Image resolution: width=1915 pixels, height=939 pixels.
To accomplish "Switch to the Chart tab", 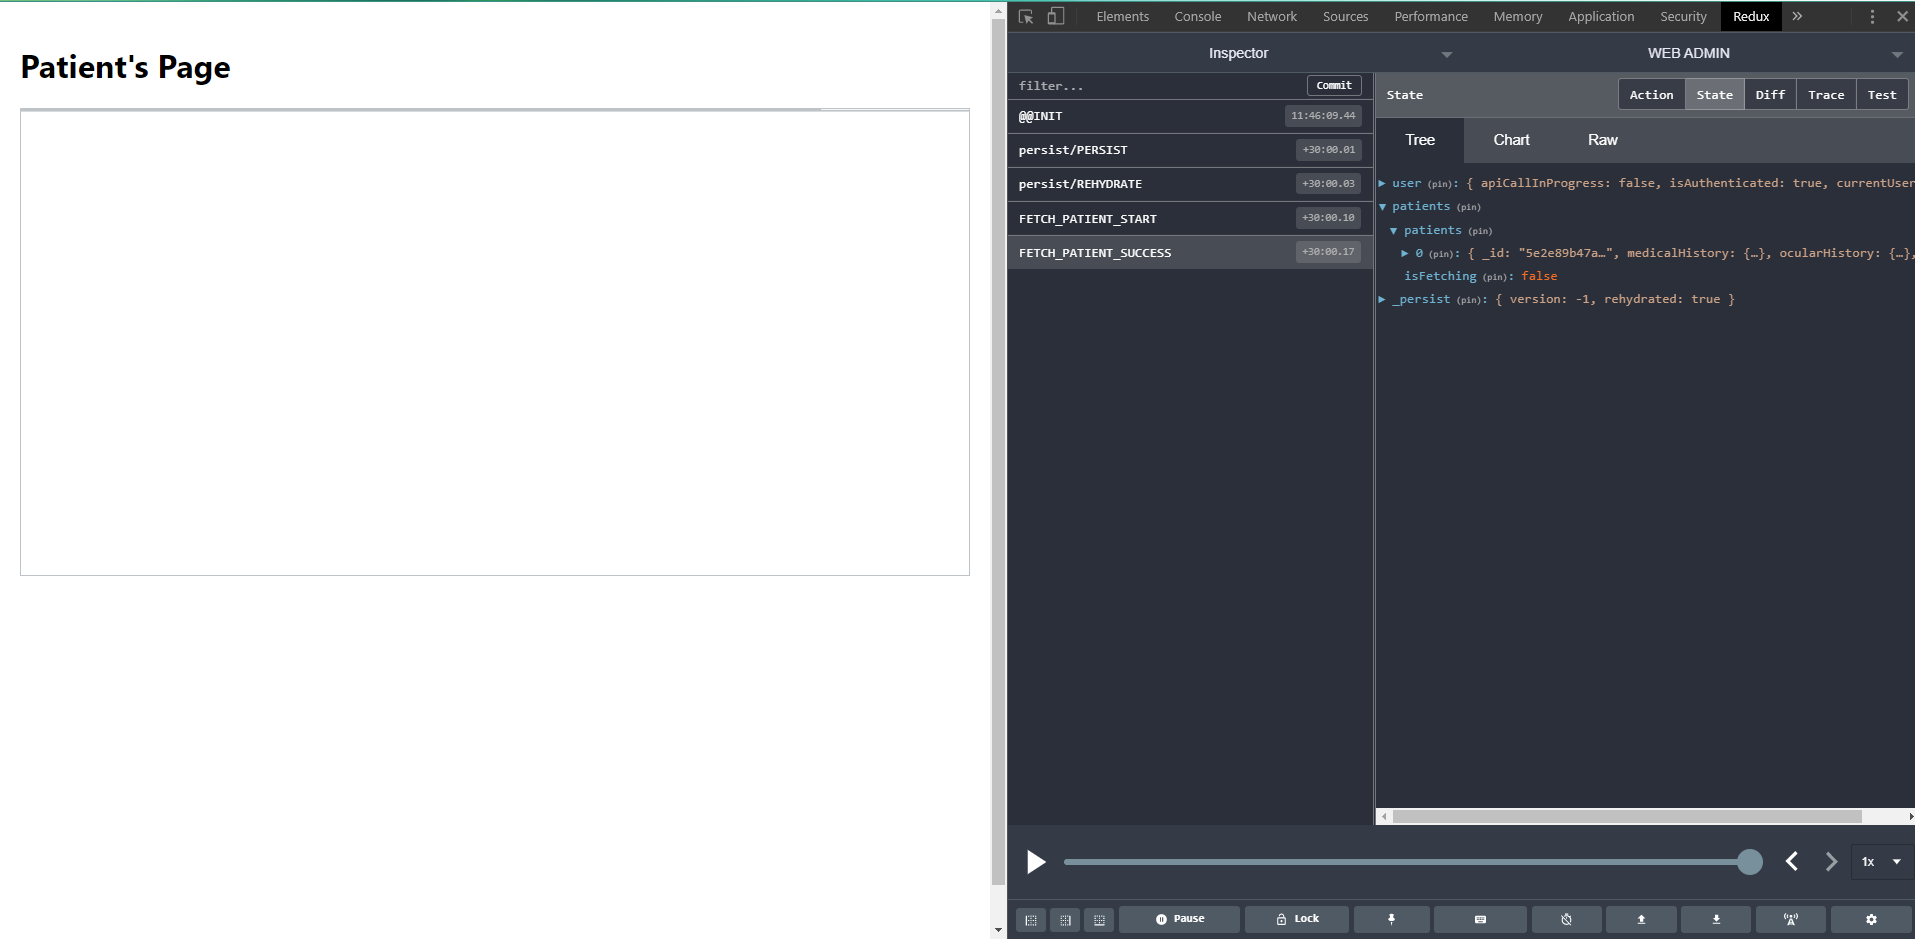I will pyautogui.click(x=1511, y=140).
